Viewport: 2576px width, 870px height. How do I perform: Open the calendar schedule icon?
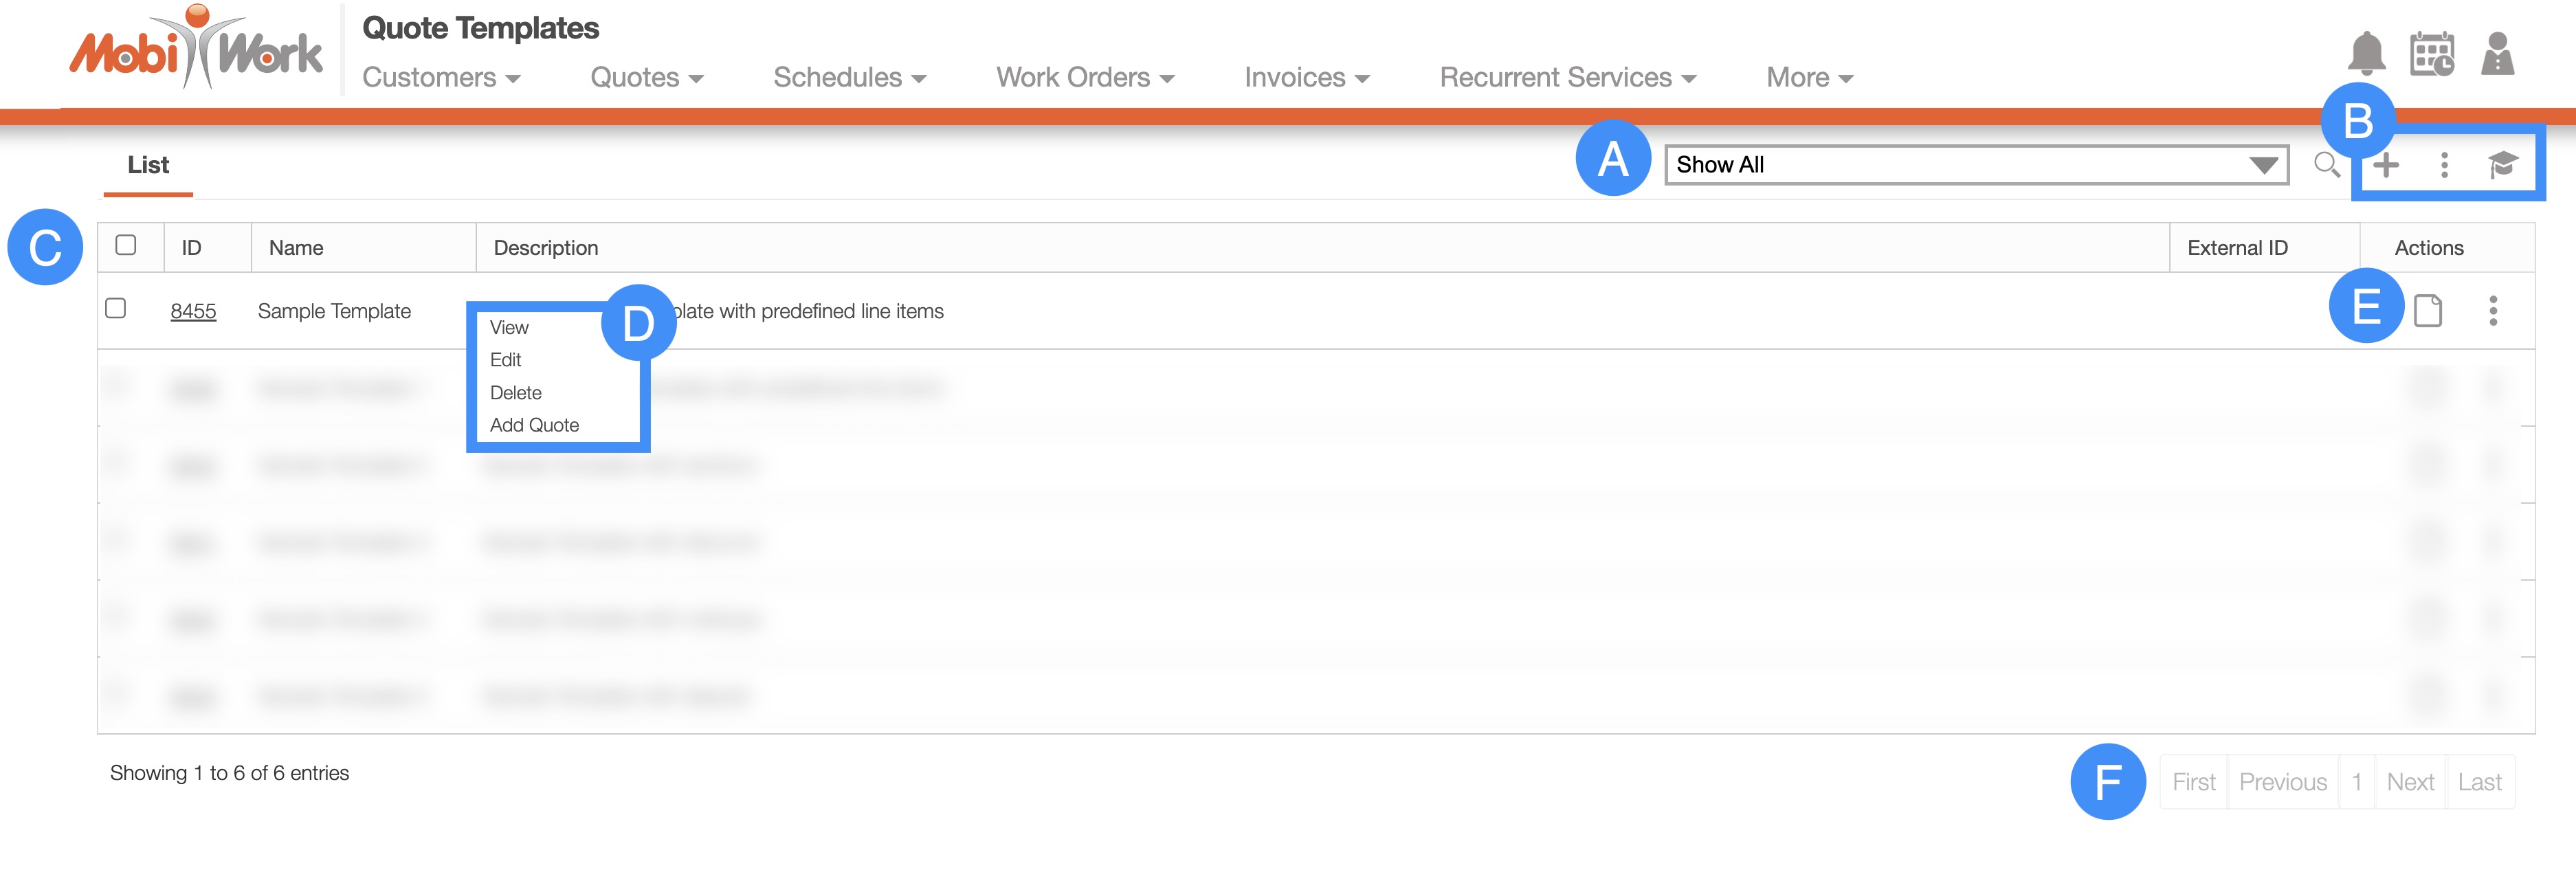pos(2431,53)
